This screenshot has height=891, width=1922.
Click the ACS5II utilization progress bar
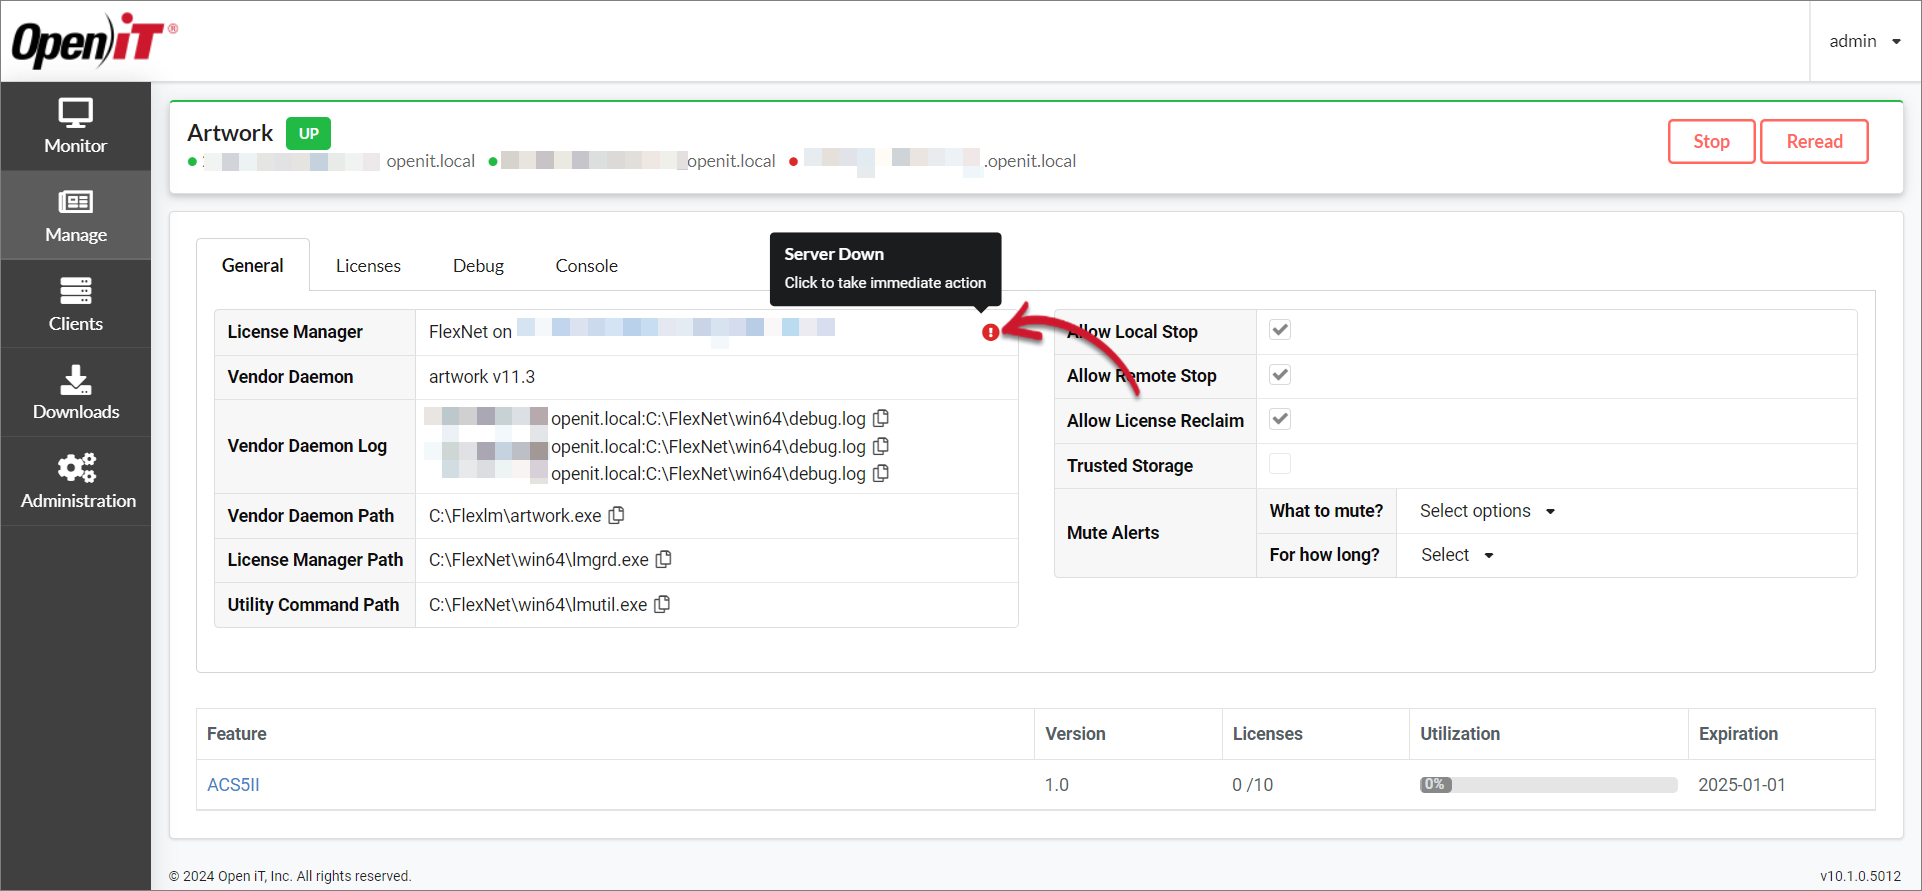click(1548, 785)
